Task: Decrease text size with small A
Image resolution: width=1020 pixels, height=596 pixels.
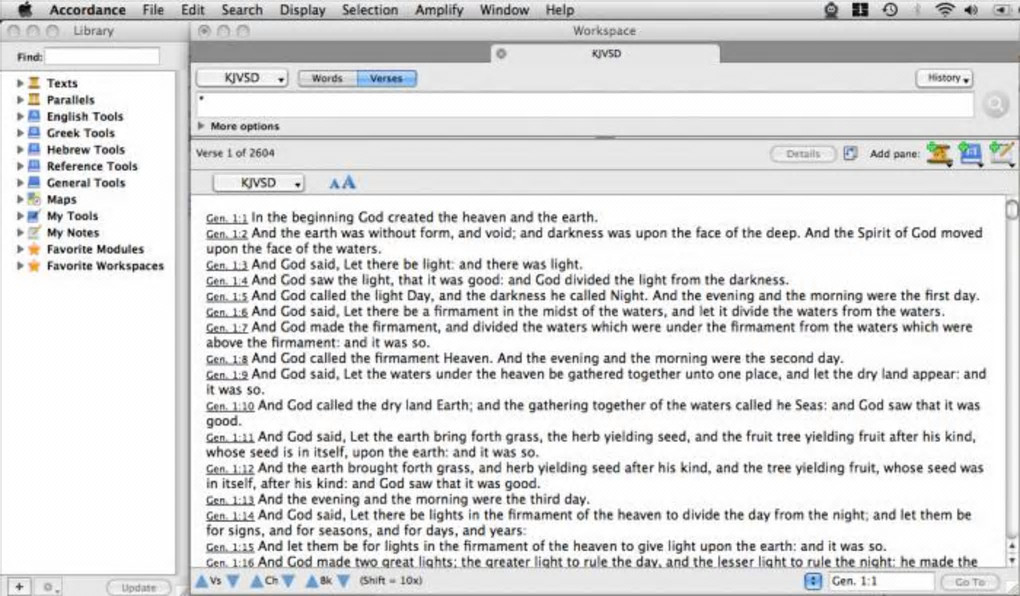Action: 334,183
